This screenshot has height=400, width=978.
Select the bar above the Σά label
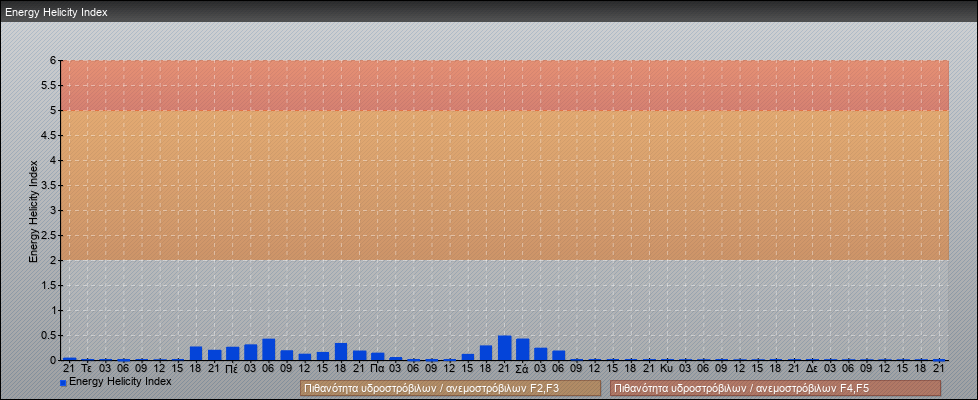tap(523, 349)
